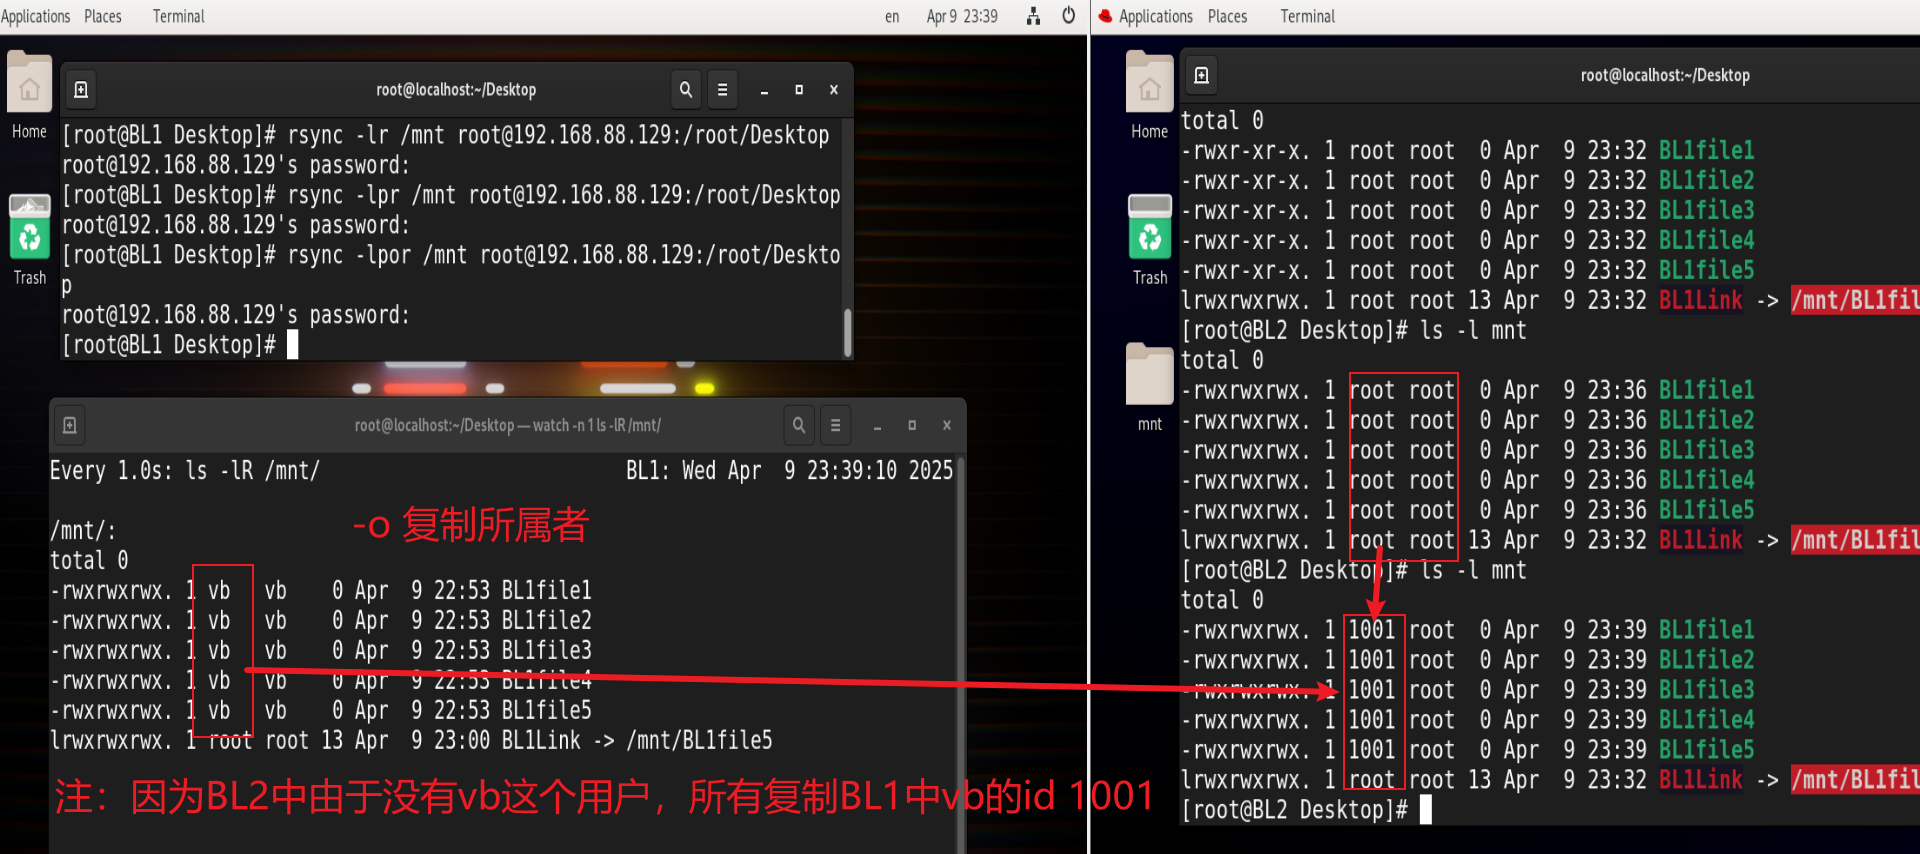Screen dimensions: 1920x854
Task: Click the power icon in the top bar
Action: [1068, 16]
